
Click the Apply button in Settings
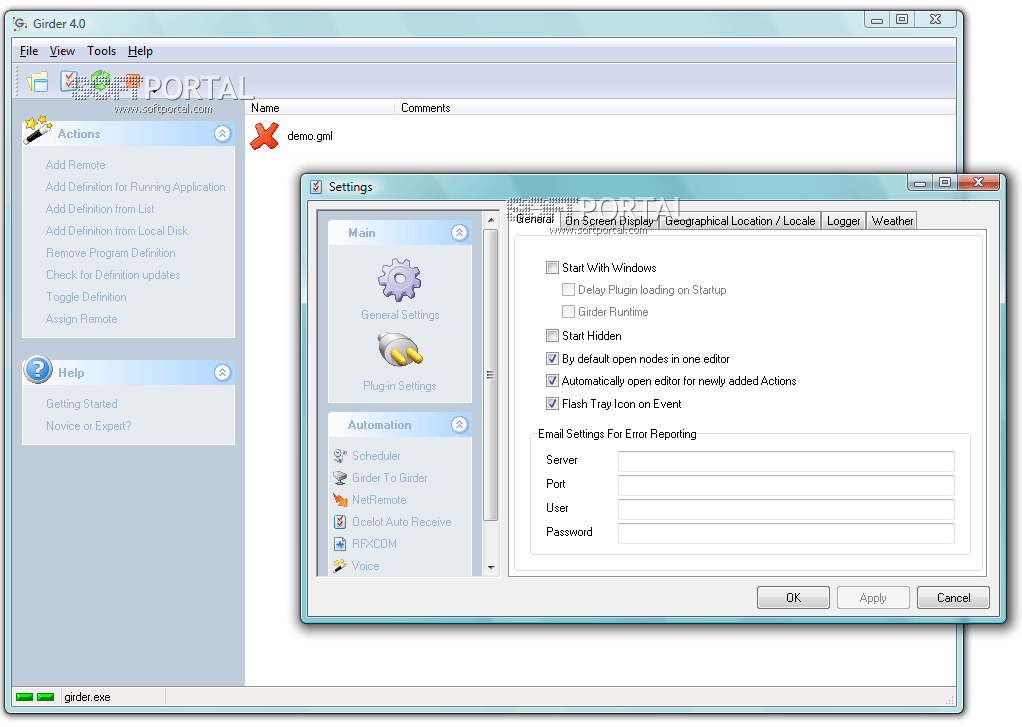pos(873,598)
